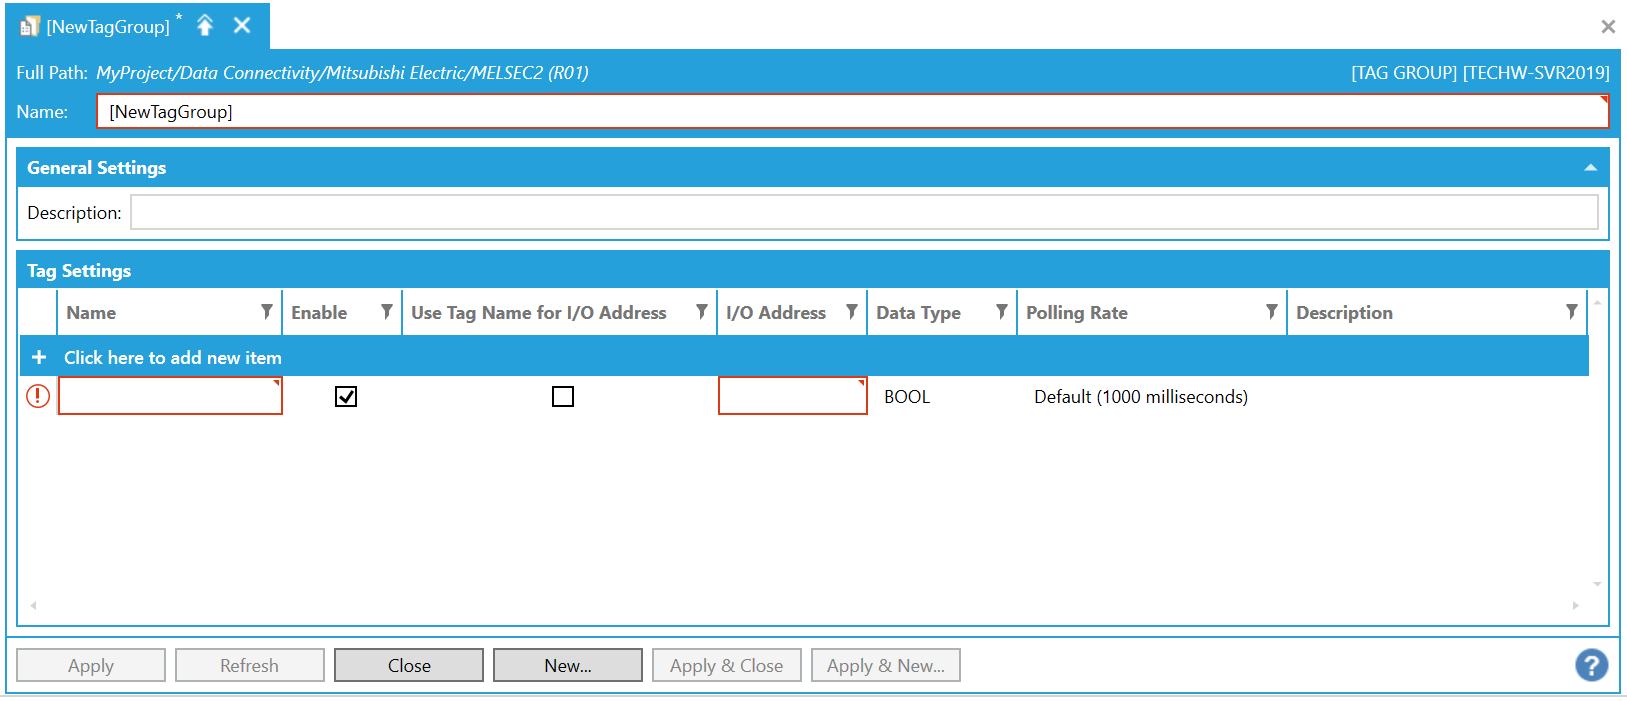Uncheck the Enable checkbox for the tag
Screen dimensions: 1627x701
tap(346, 397)
